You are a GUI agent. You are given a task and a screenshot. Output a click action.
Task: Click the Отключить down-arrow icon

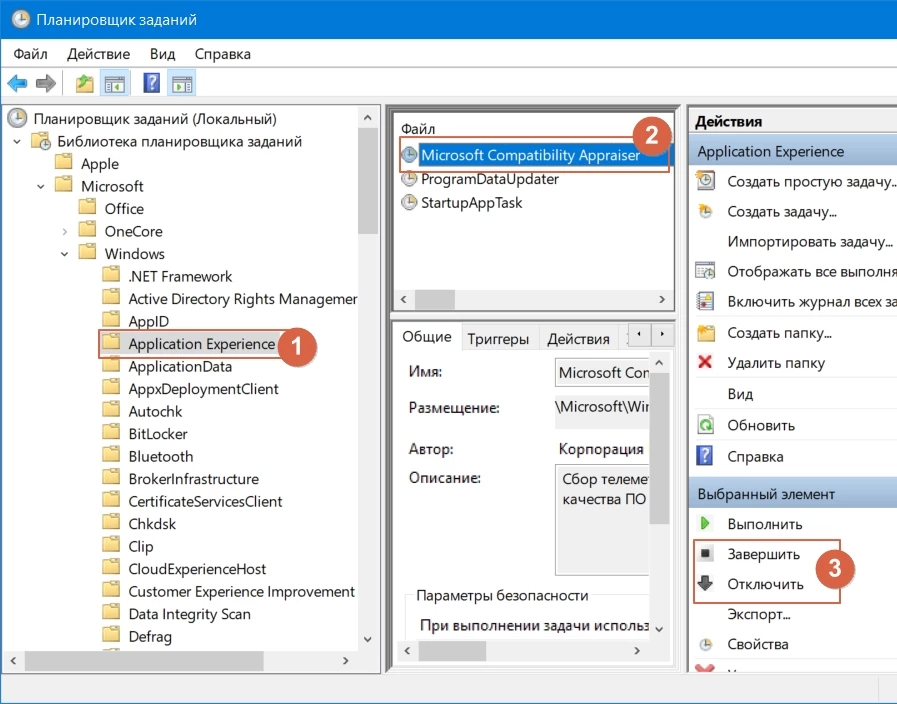click(706, 584)
